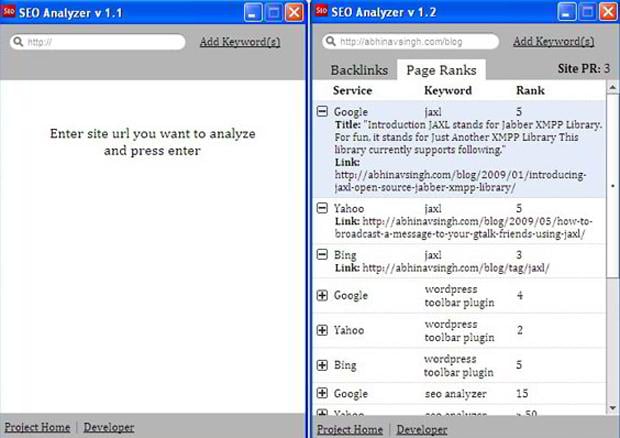Collapse the Bing jaxl result row
The width and height of the screenshot is (620, 438).
(x=322, y=254)
